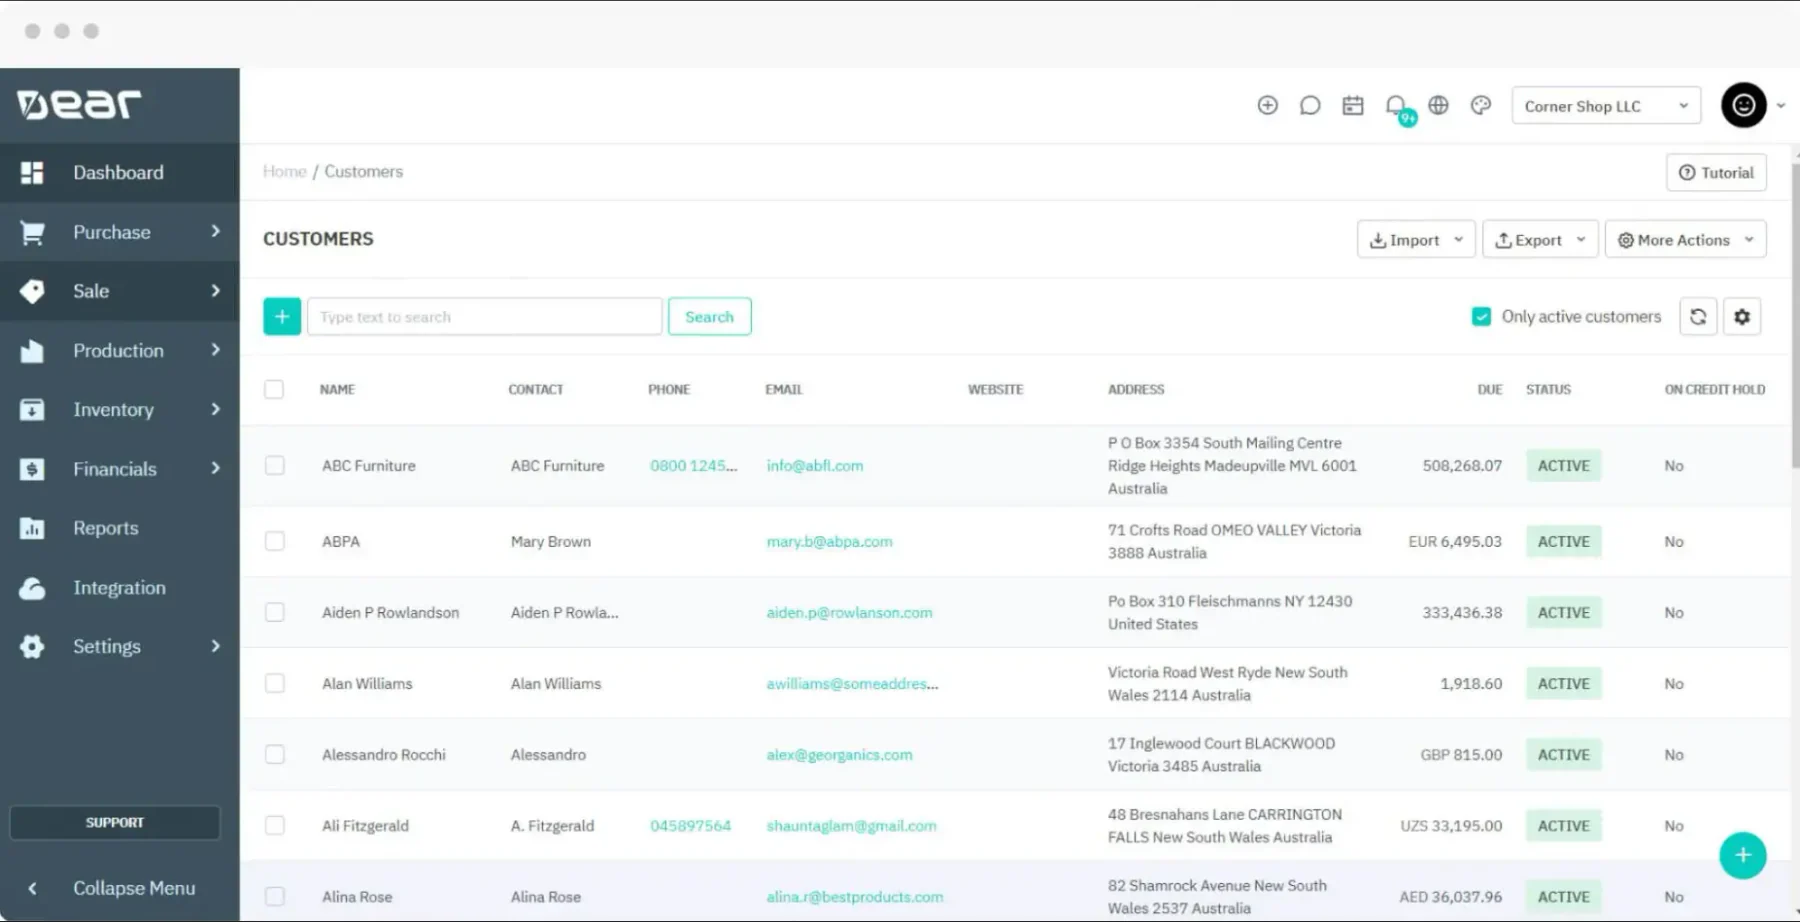
Task: Select the ABPA row checkbox
Action: [x=275, y=541]
